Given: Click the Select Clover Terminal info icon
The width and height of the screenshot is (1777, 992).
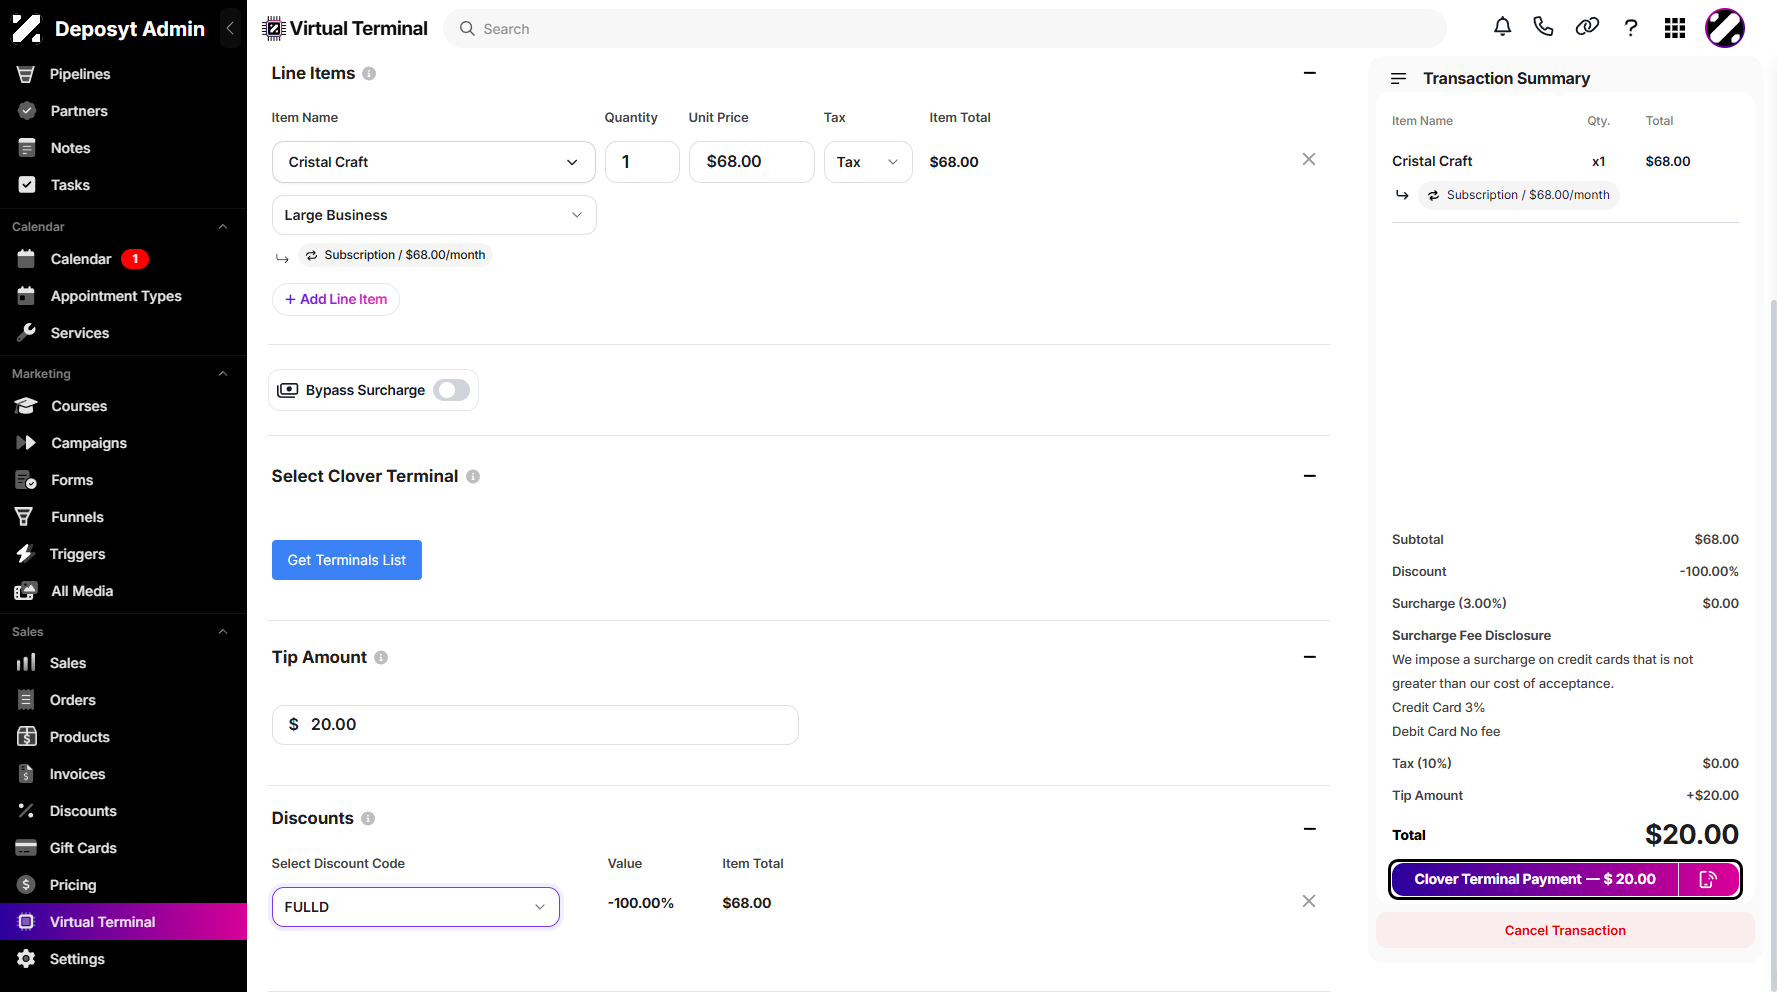Looking at the screenshot, I should pos(473,477).
